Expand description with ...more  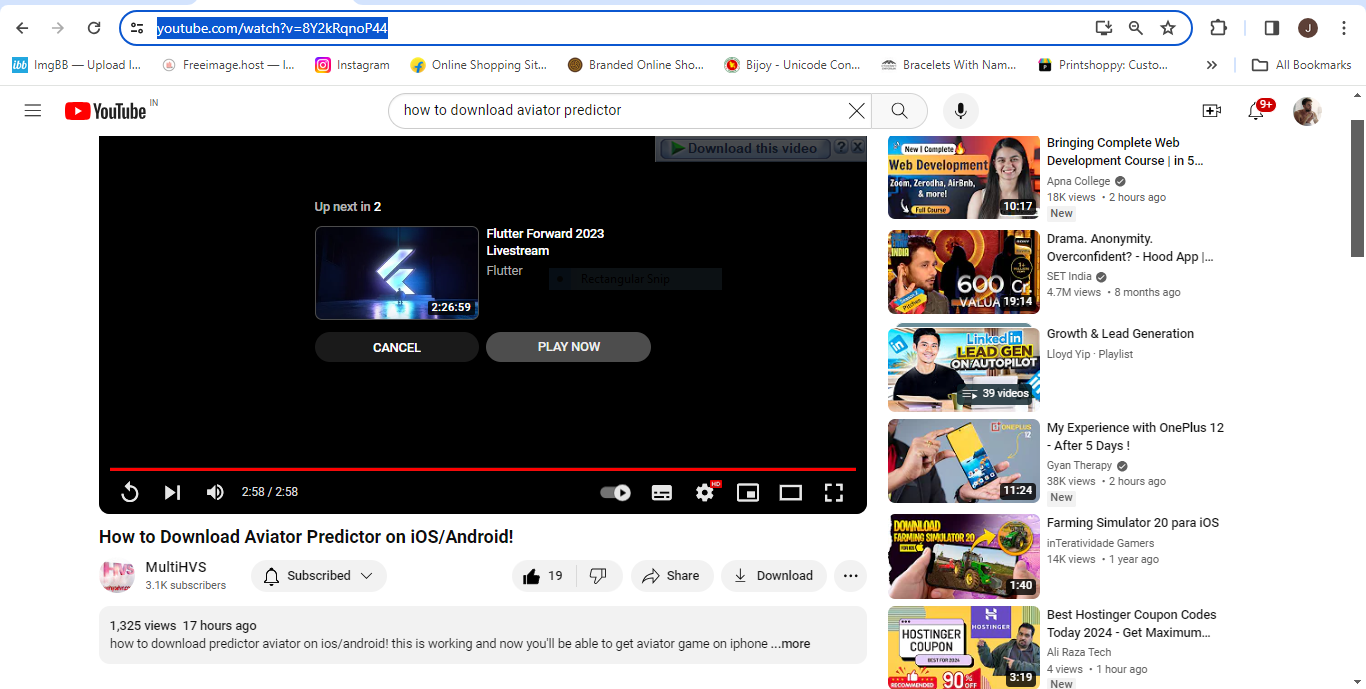(x=790, y=644)
